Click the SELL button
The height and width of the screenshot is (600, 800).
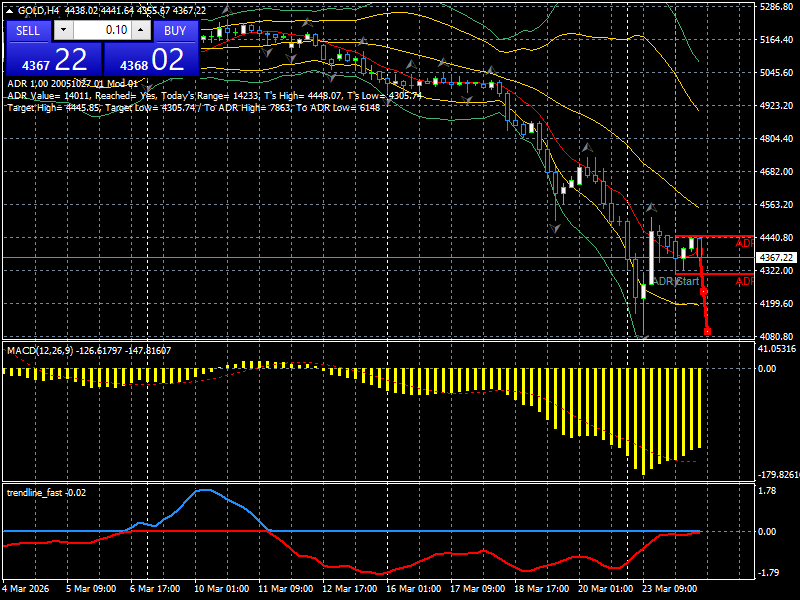[x=28, y=31]
